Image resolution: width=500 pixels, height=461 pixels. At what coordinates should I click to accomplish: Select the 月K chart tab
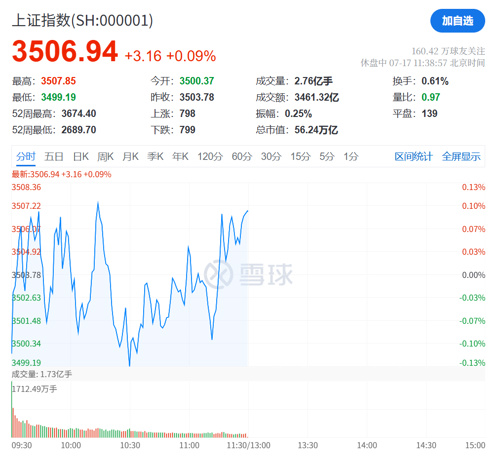click(x=130, y=156)
